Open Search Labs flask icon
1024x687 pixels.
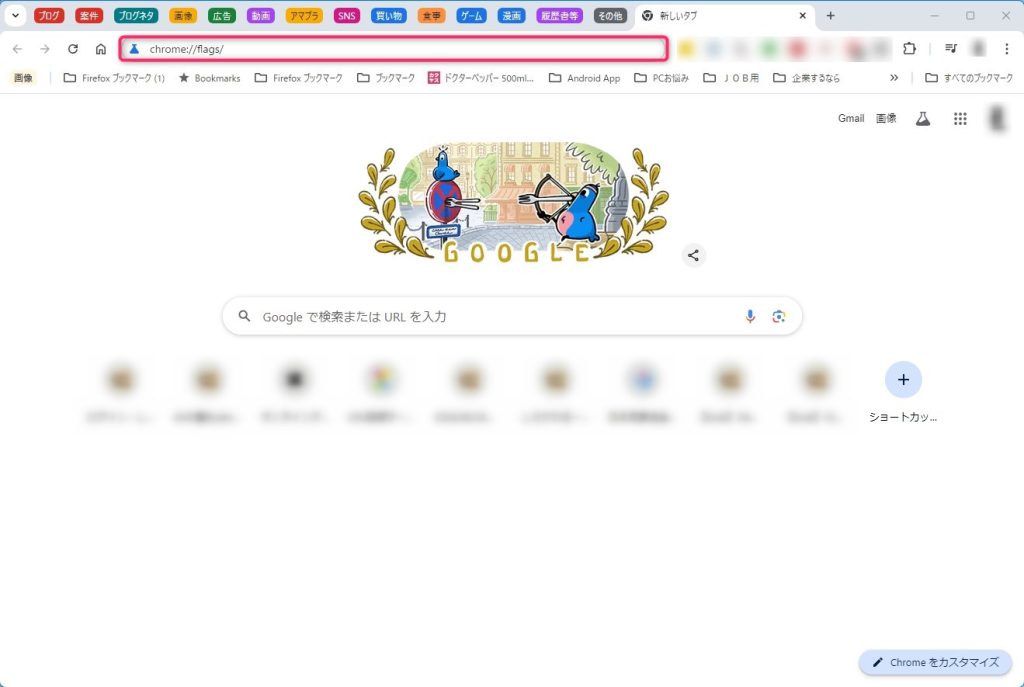(923, 119)
